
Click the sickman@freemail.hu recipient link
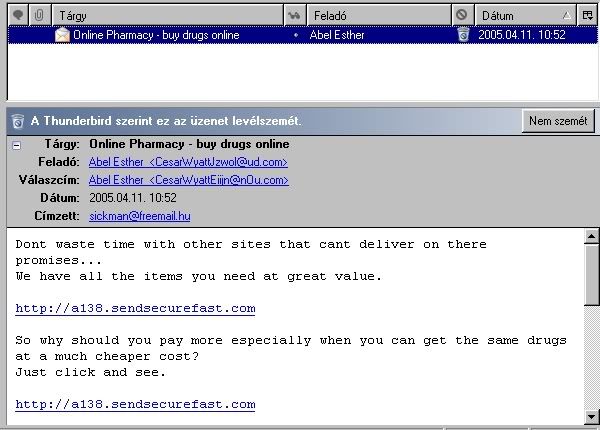(140, 216)
